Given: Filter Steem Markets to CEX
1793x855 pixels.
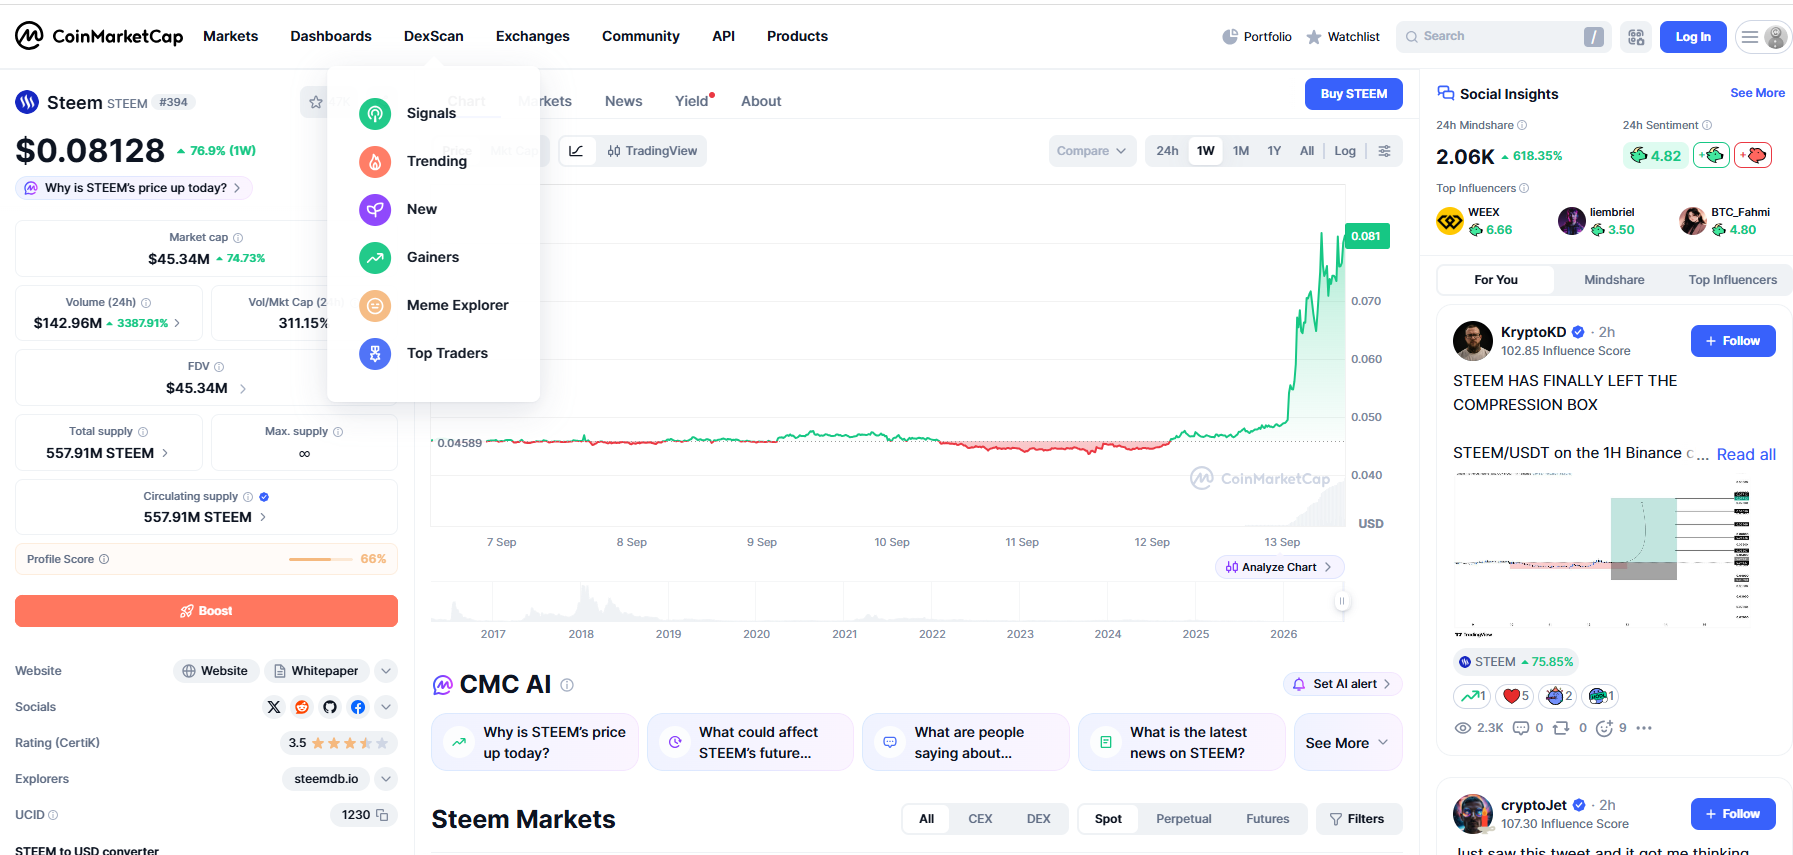Looking at the screenshot, I should [980, 819].
